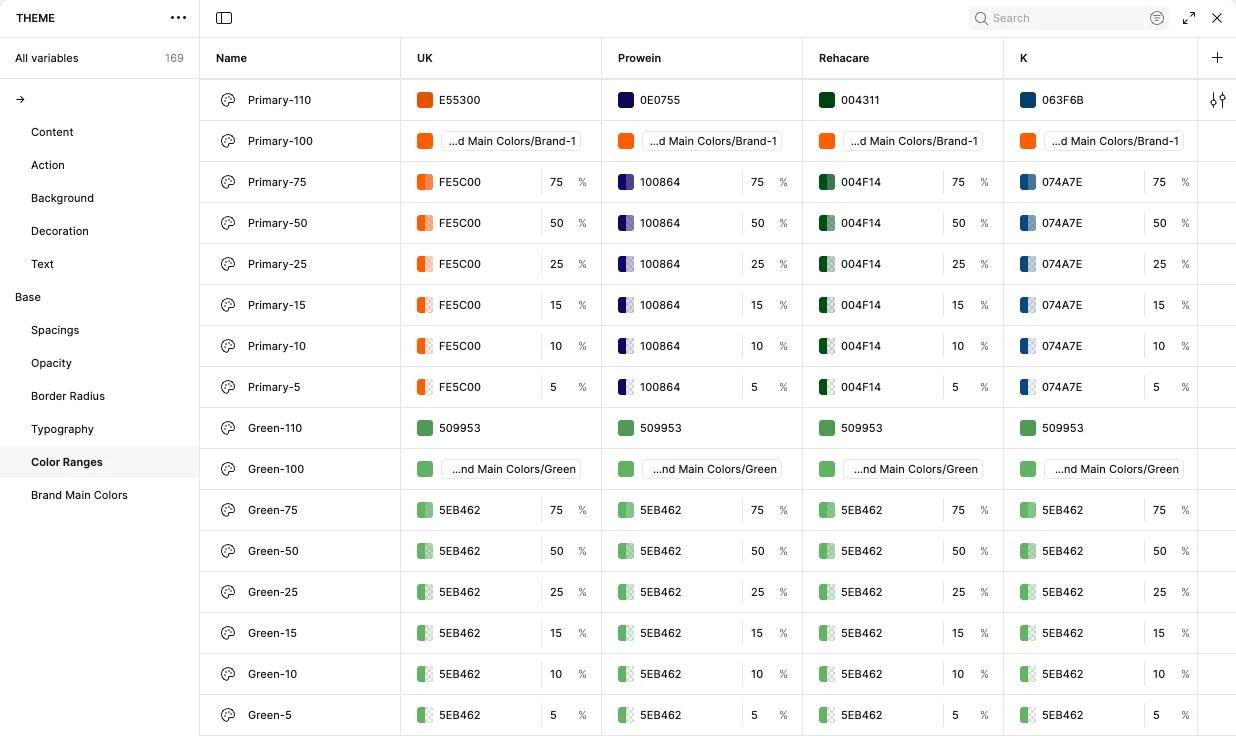Click the palette icon of Primary-15

[228, 305]
